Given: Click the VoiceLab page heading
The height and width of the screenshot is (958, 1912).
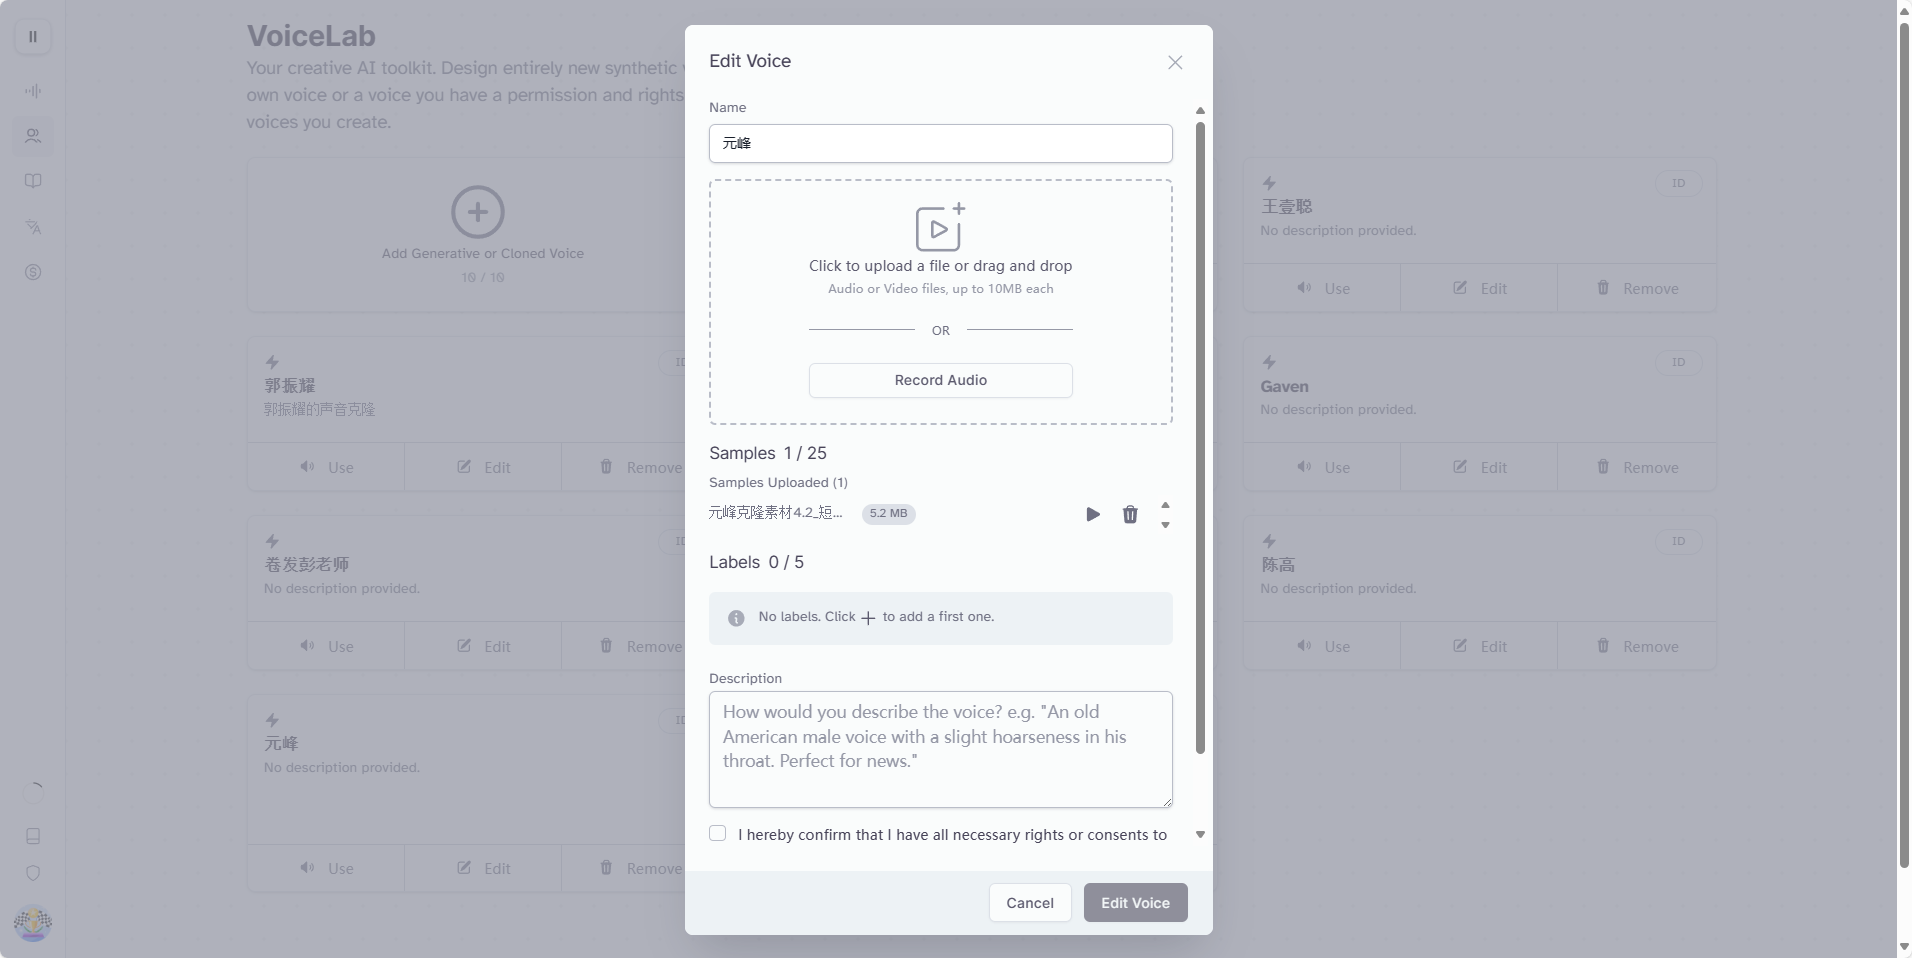Looking at the screenshot, I should pyautogui.click(x=311, y=36).
